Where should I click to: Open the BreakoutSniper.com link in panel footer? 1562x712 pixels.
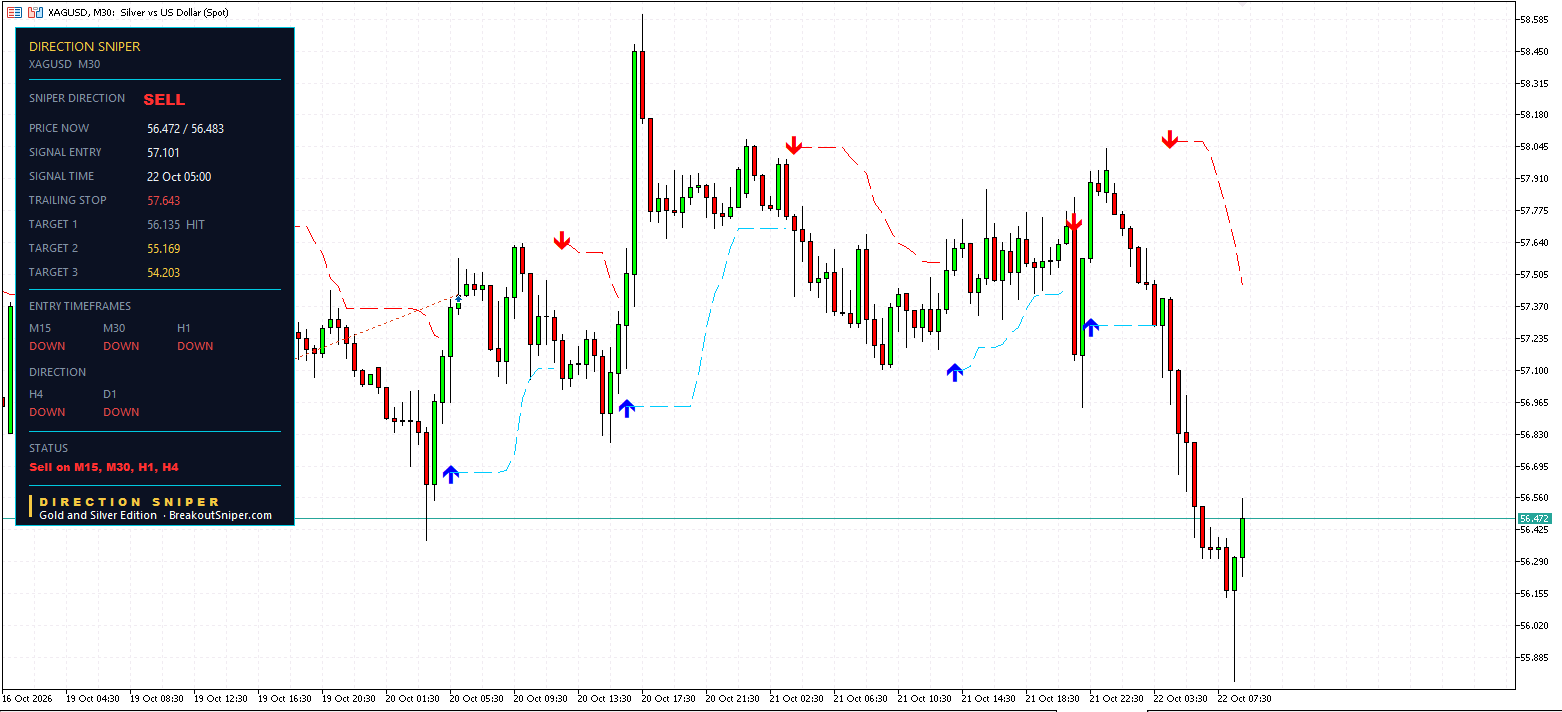pyautogui.click(x=220, y=516)
